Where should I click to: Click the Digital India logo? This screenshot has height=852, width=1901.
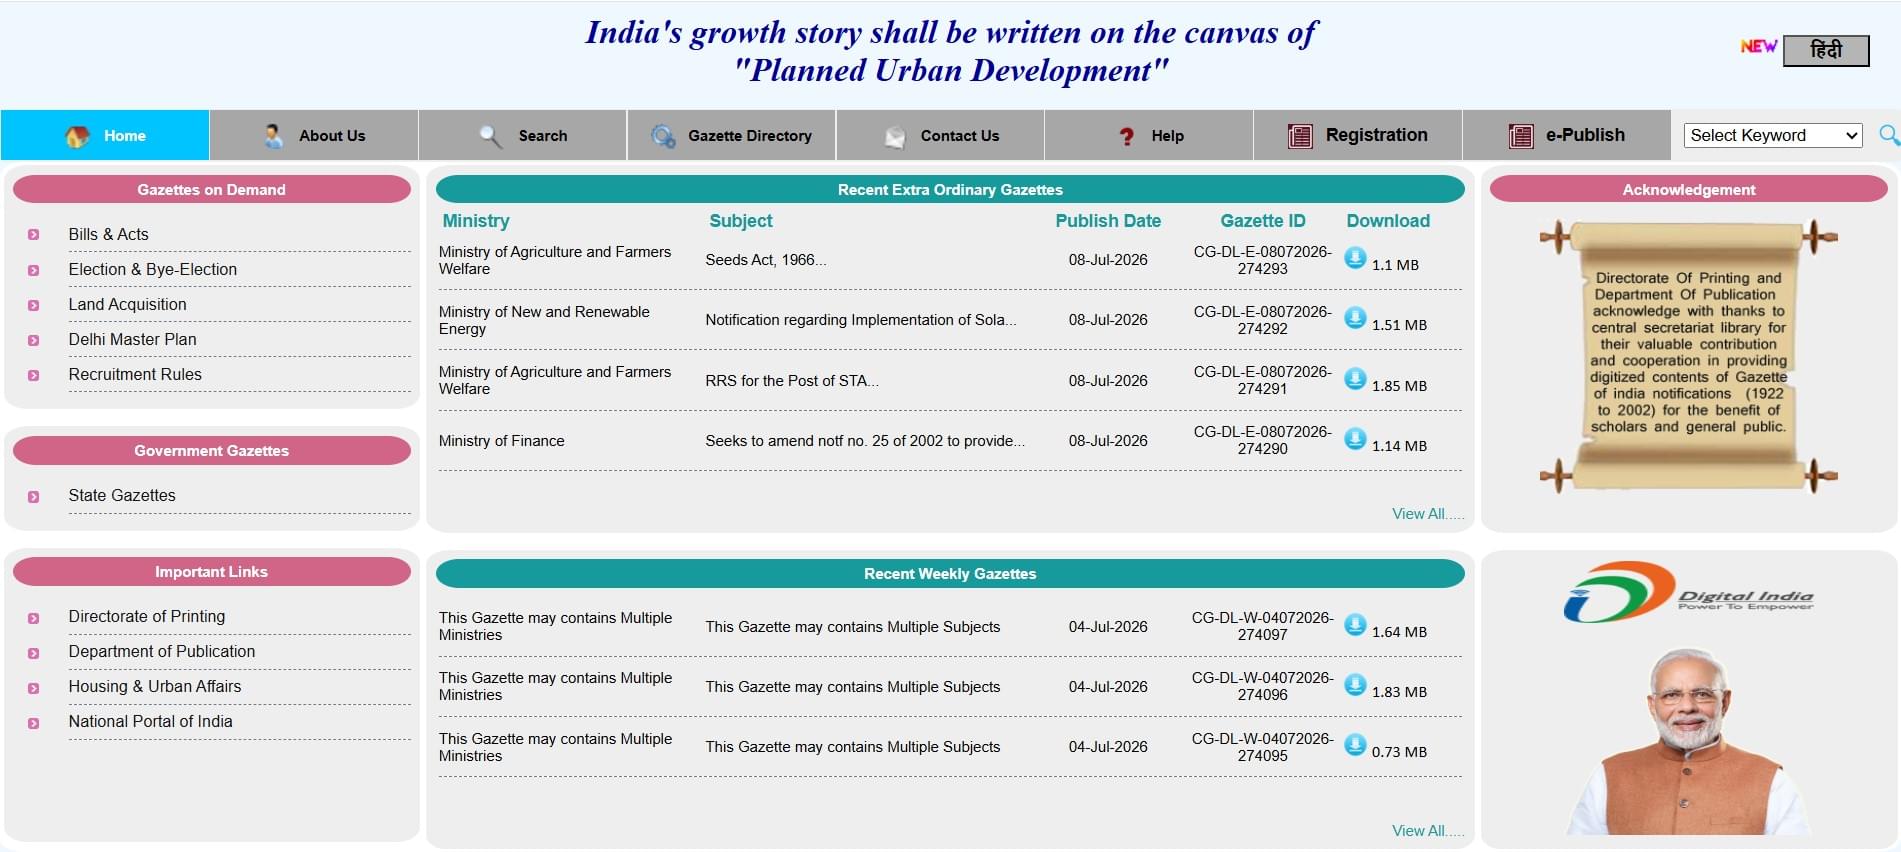coord(1688,592)
